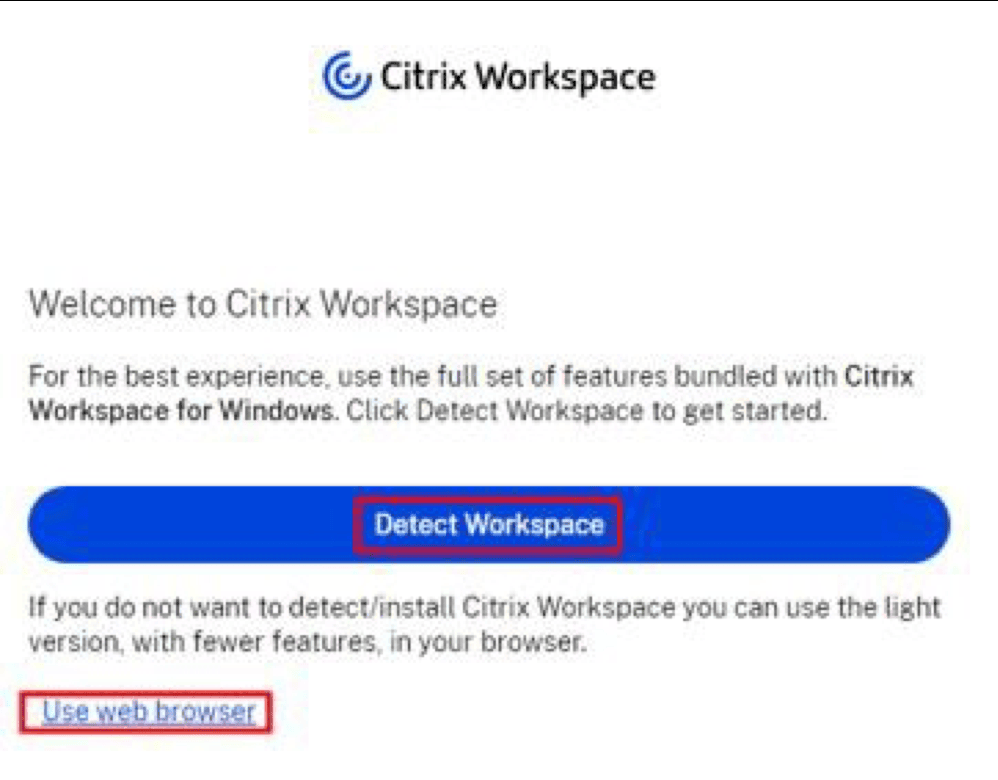The width and height of the screenshot is (998, 780).
Task: Click the word "Workspace" in the header wordmark
Action: [565, 77]
